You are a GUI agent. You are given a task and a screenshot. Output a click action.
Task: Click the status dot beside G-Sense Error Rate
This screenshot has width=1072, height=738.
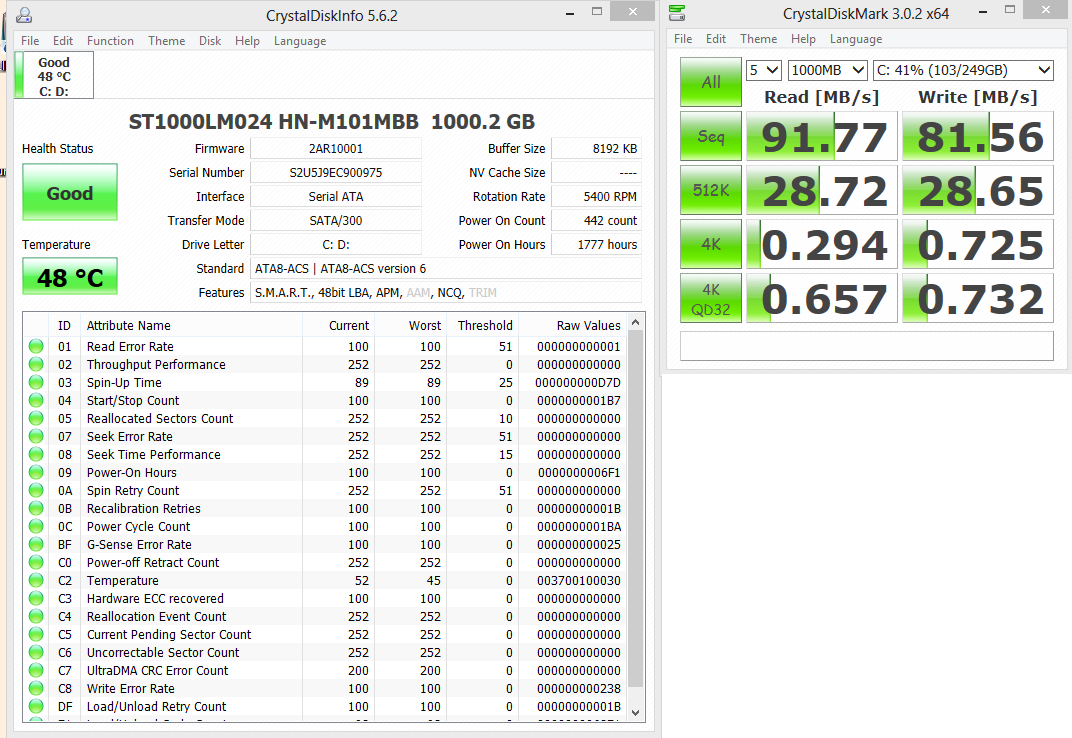36,544
